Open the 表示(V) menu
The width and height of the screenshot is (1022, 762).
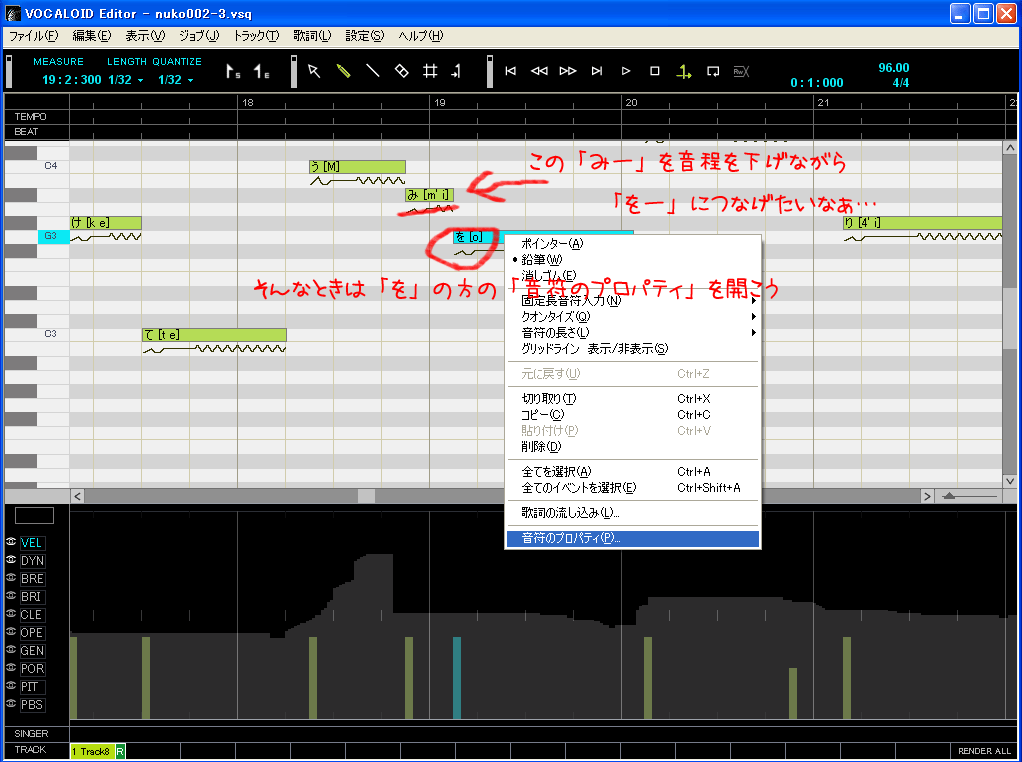pyautogui.click(x=145, y=36)
